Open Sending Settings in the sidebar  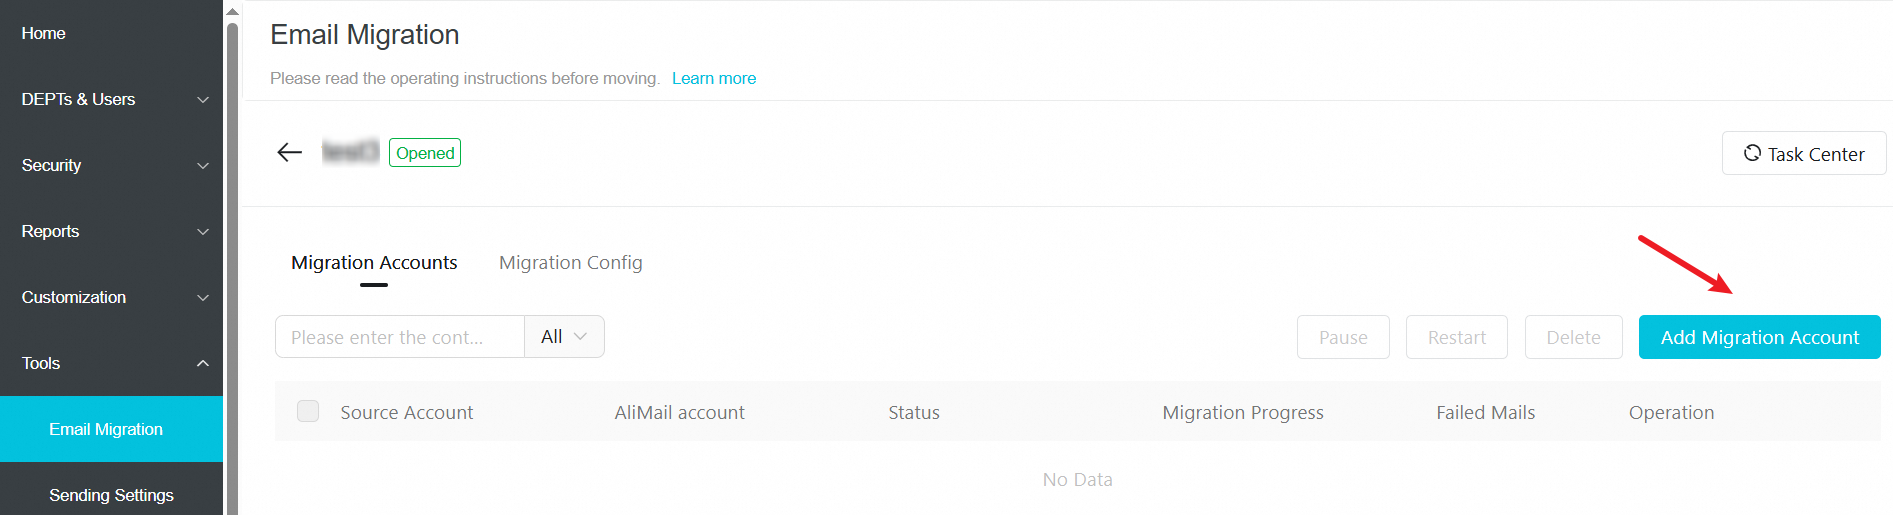point(111,495)
